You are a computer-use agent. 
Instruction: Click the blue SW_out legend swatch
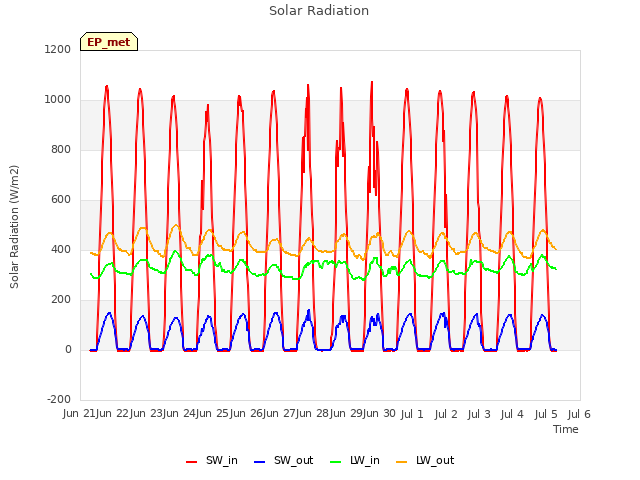(260, 462)
